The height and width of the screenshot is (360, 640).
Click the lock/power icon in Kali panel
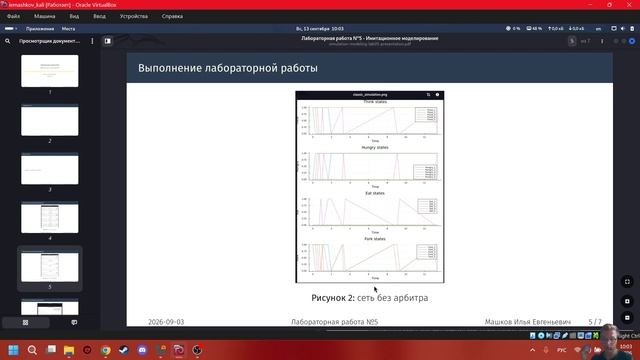(x=632, y=29)
